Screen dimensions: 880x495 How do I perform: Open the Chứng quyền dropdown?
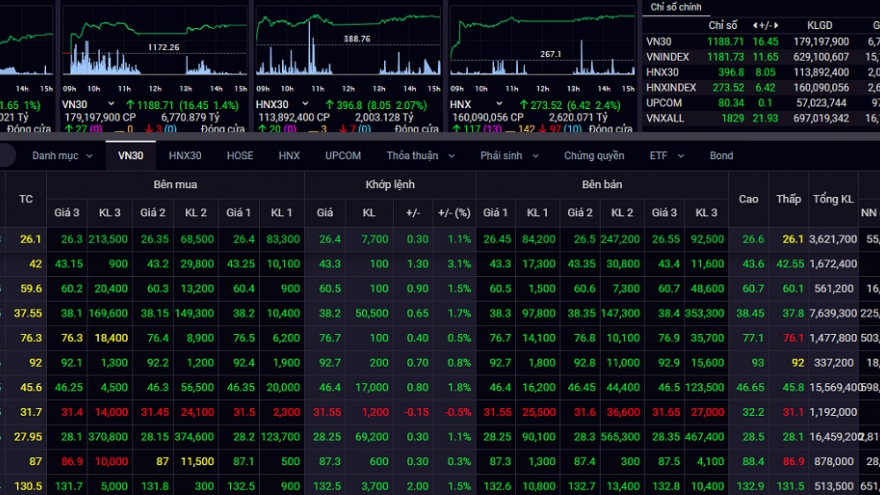pyautogui.click(x=594, y=156)
